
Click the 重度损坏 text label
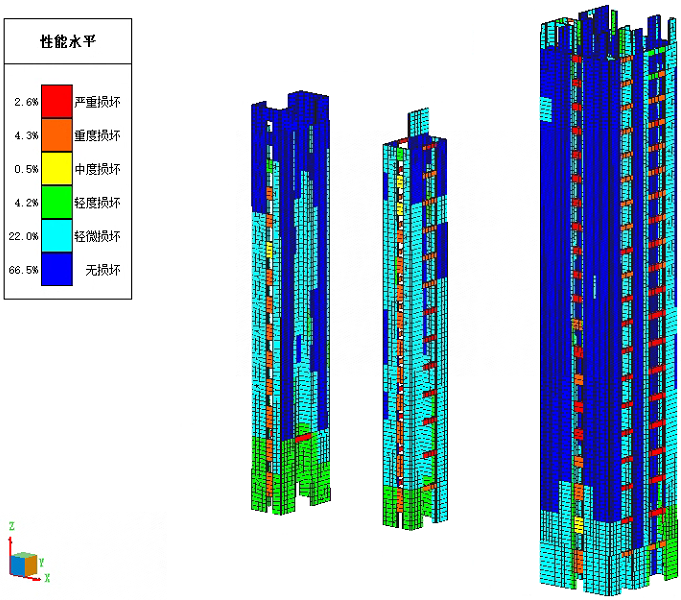[98, 135]
